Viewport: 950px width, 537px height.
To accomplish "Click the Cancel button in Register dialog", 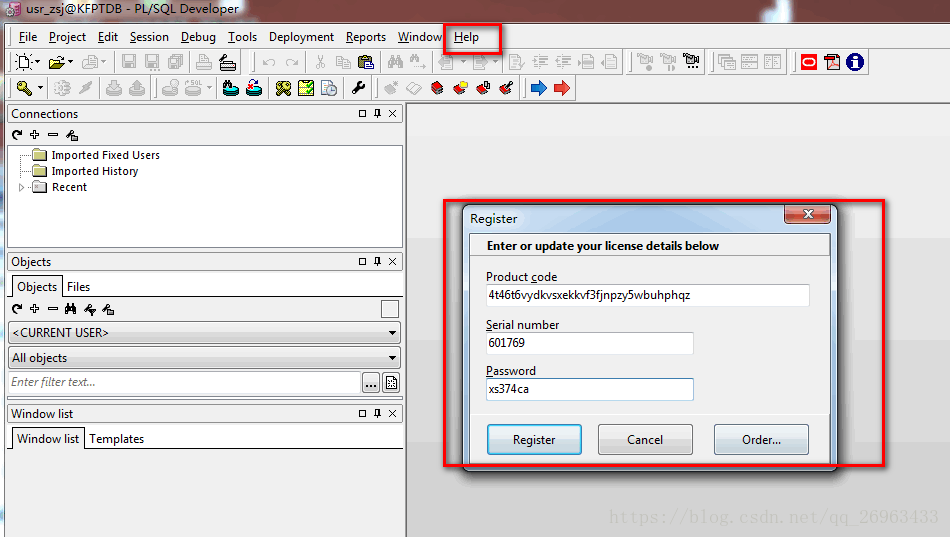I will 645,439.
